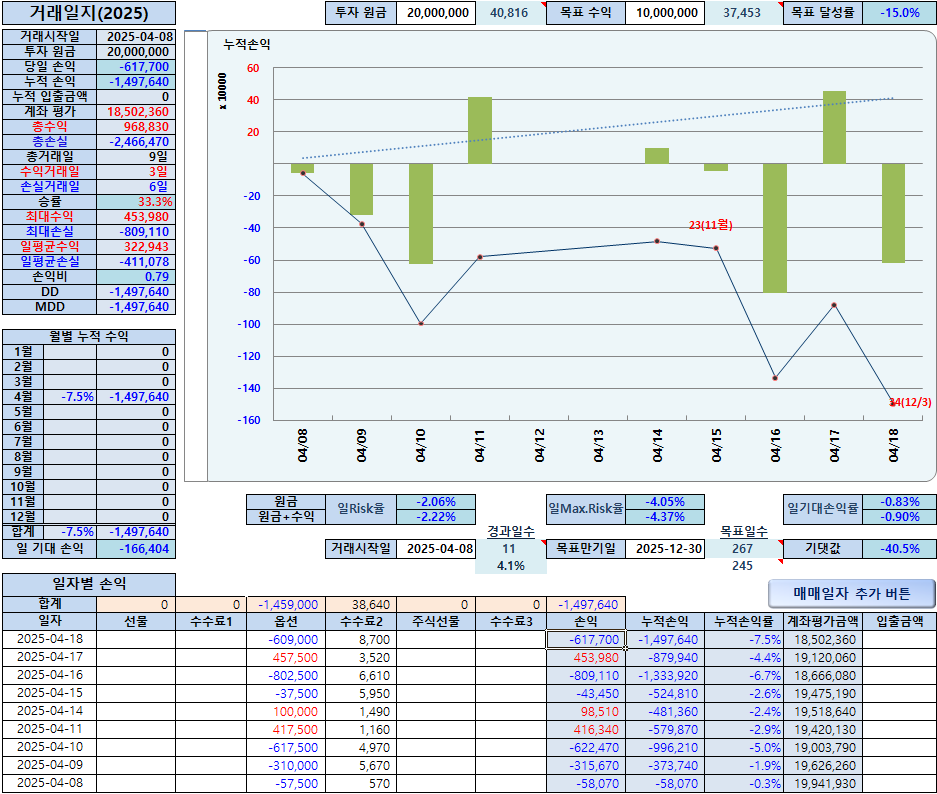Click the 일자별 손익 section header
The width and height of the screenshot is (937, 794).
click(89, 584)
